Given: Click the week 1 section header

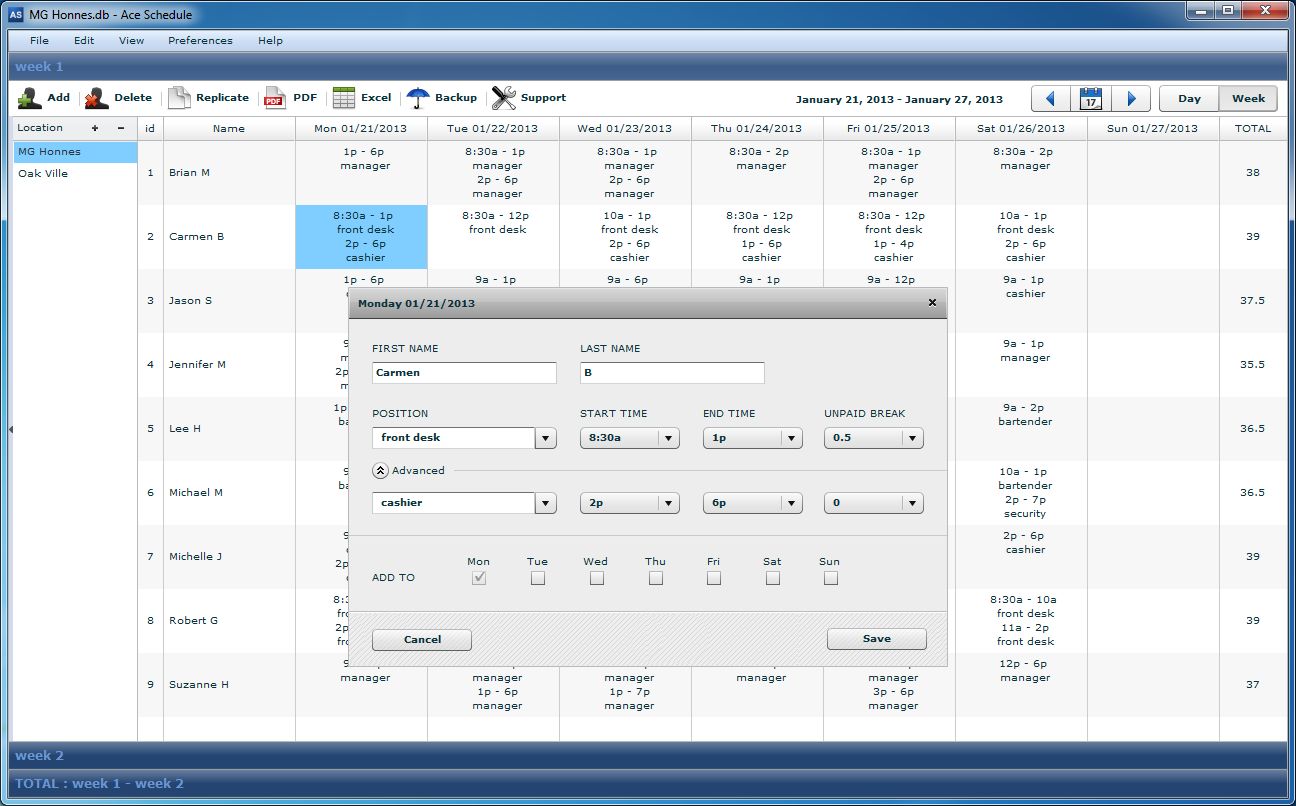Looking at the screenshot, I should (648, 67).
